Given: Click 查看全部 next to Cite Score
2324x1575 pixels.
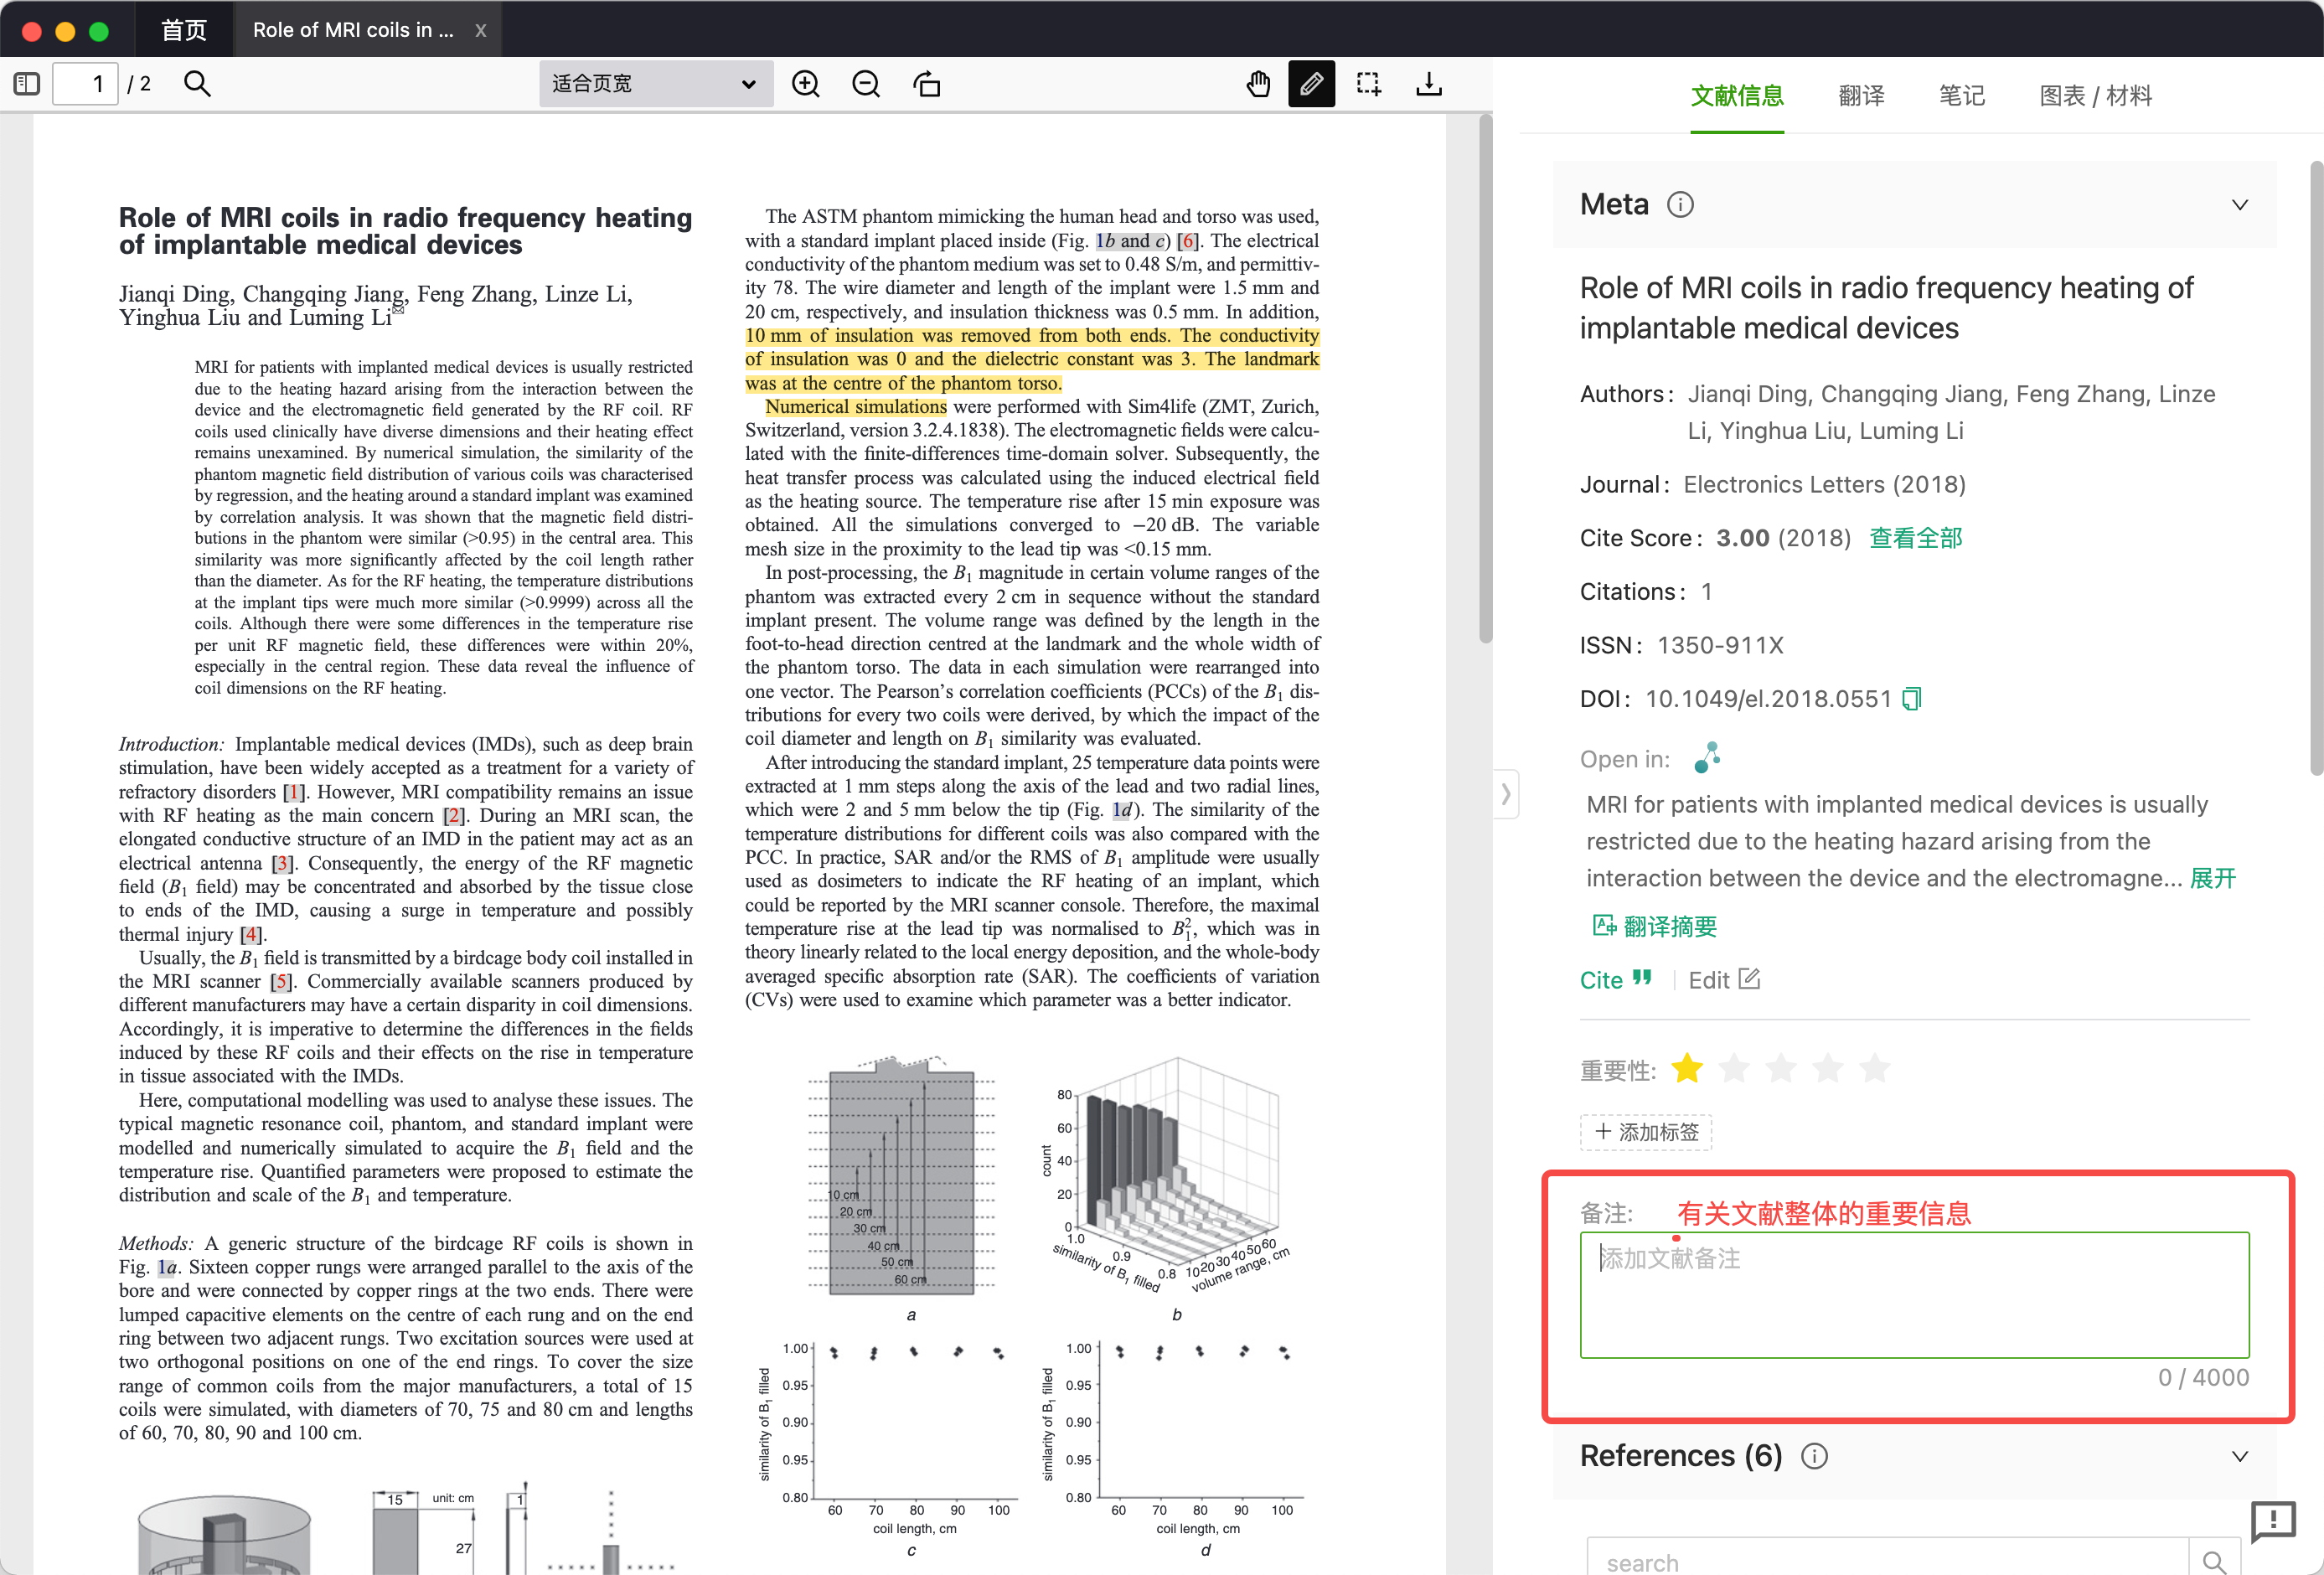Looking at the screenshot, I should click(x=1916, y=538).
